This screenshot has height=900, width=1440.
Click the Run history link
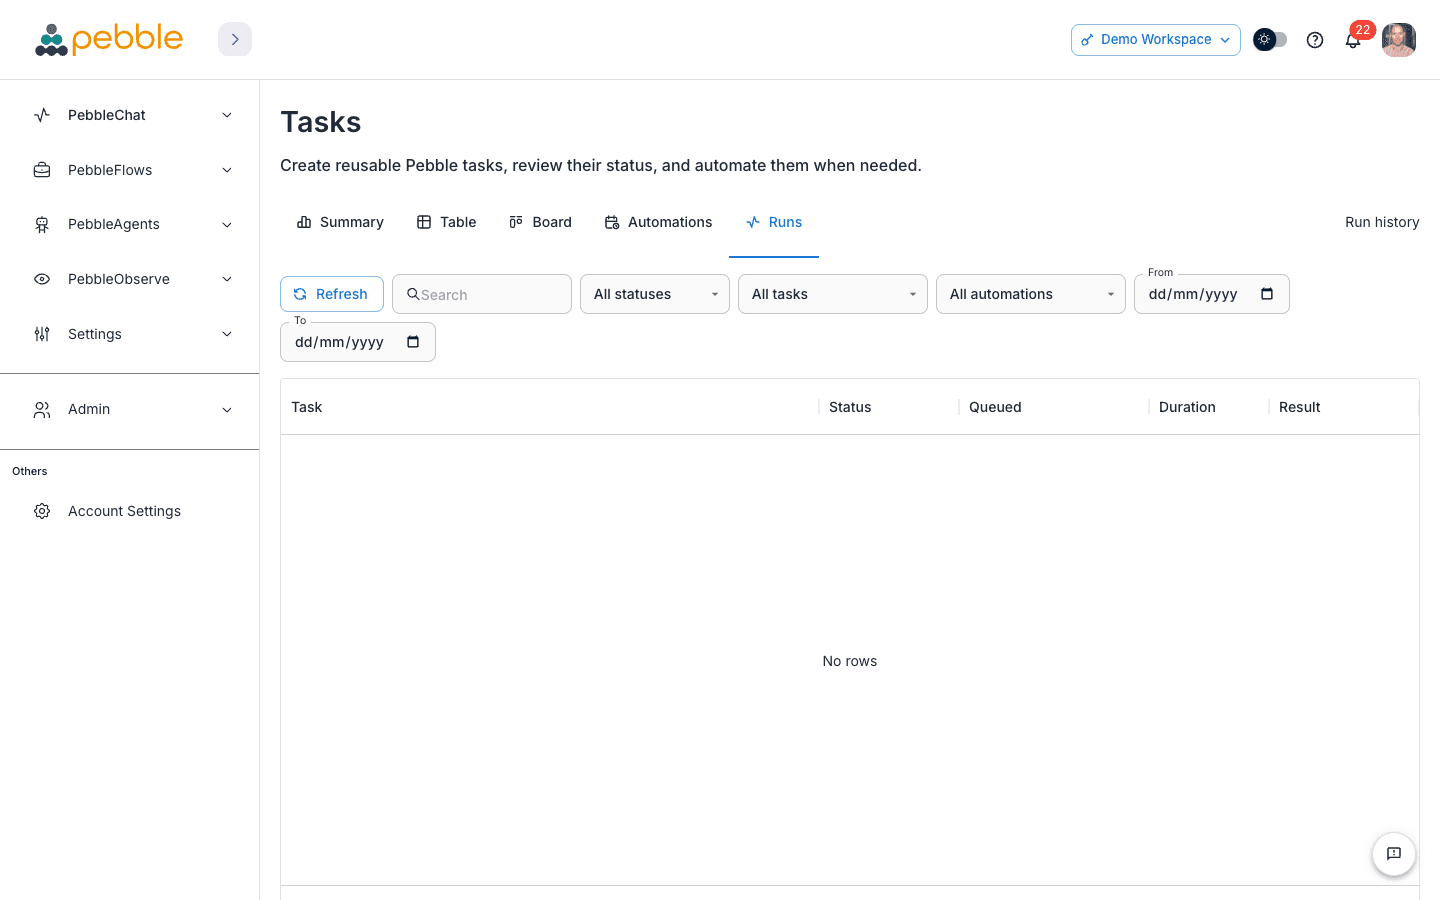tap(1382, 222)
